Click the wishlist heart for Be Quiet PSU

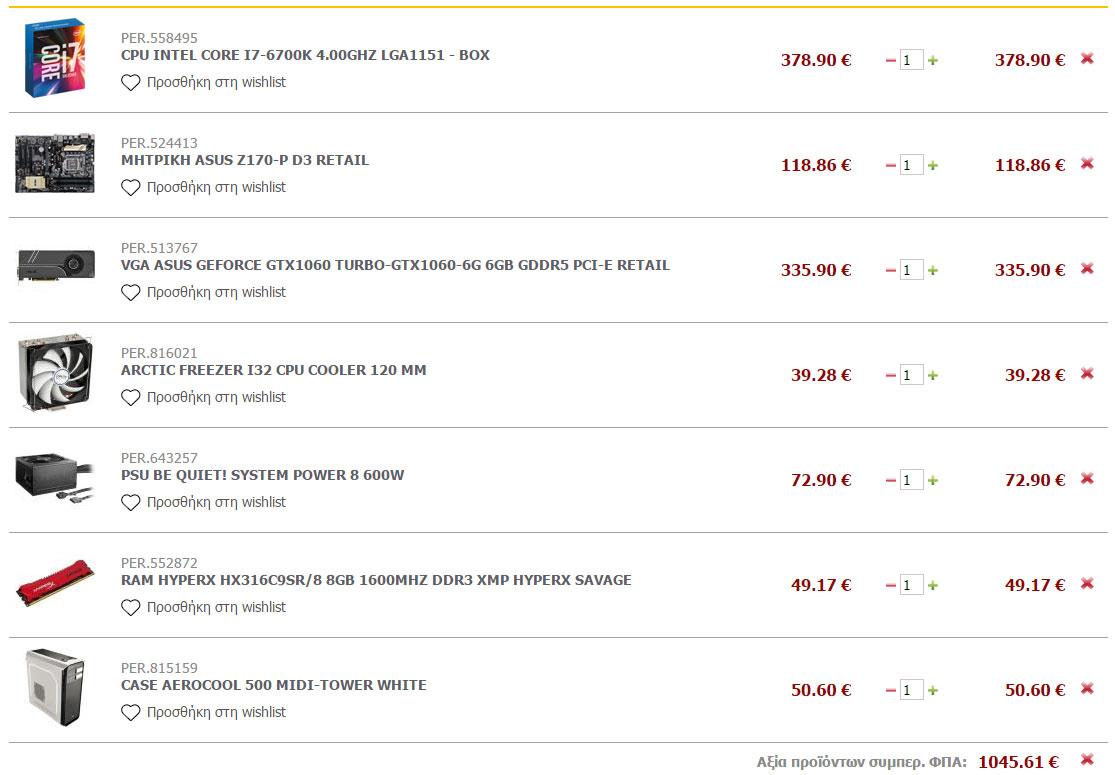(131, 503)
